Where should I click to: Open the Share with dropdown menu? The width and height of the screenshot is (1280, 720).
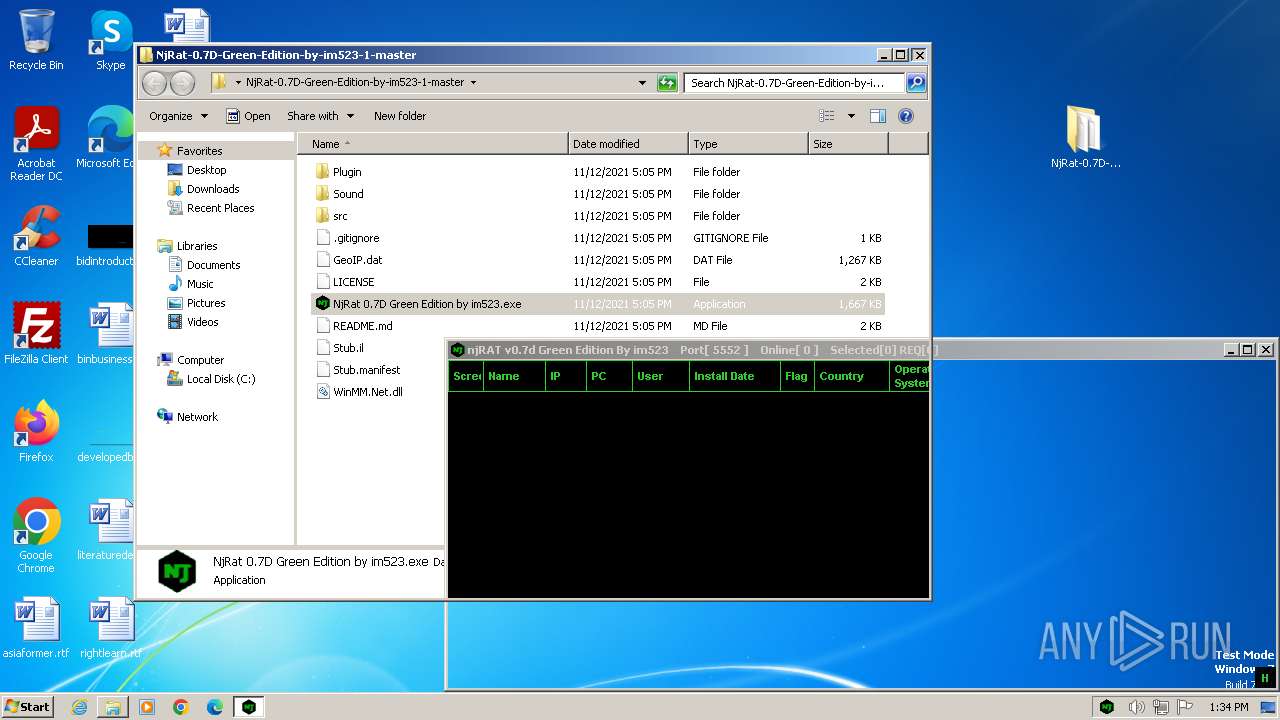(x=320, y=116)
